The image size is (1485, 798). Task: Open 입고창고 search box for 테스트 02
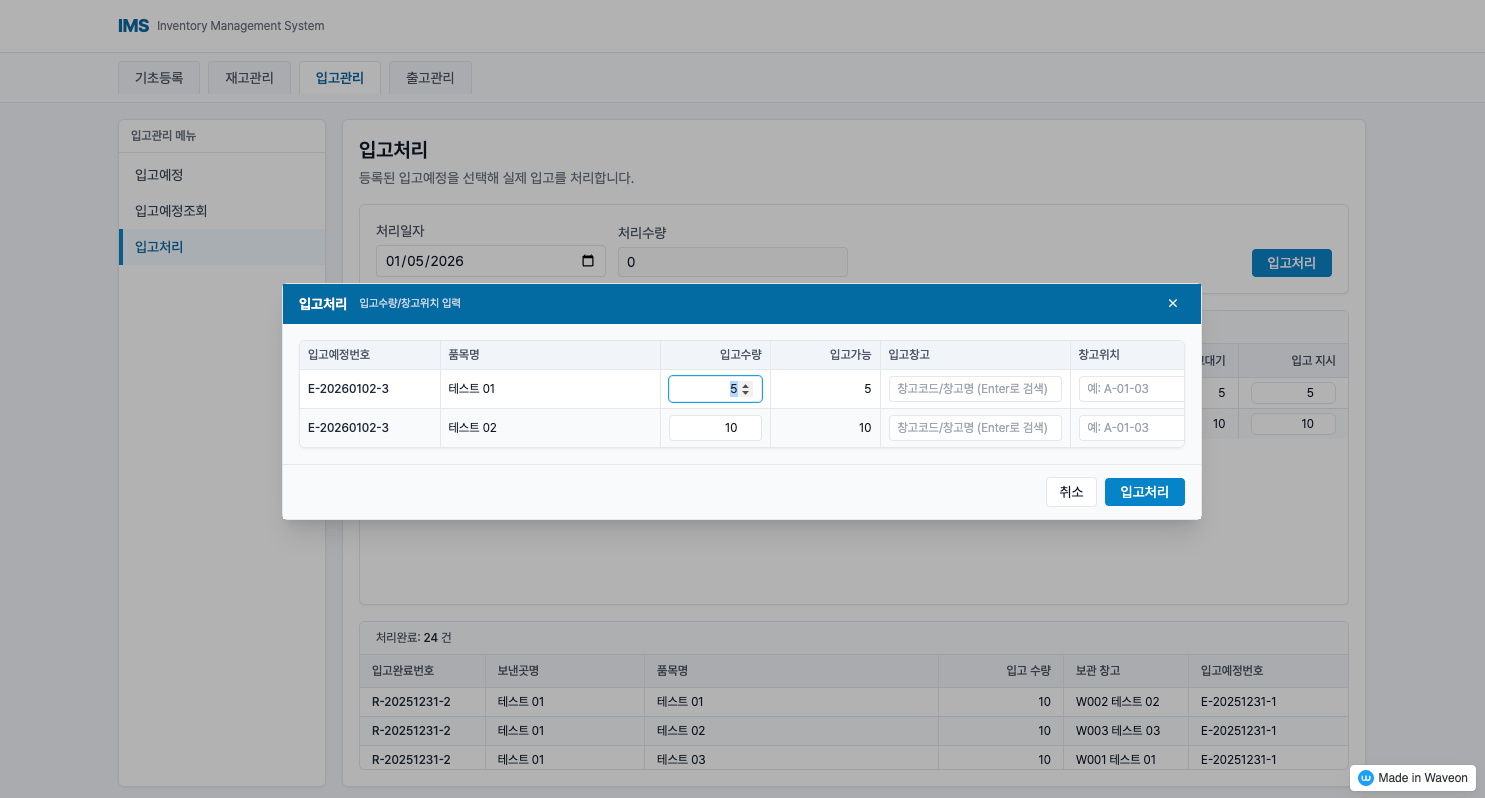coord(975,428)
